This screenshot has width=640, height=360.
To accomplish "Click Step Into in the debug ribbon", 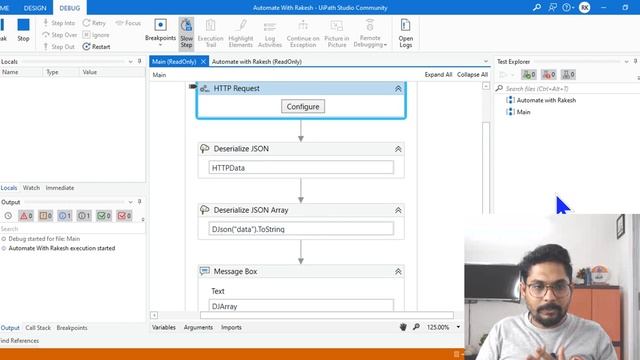I will pyautogui.click(x=59, y=23).
